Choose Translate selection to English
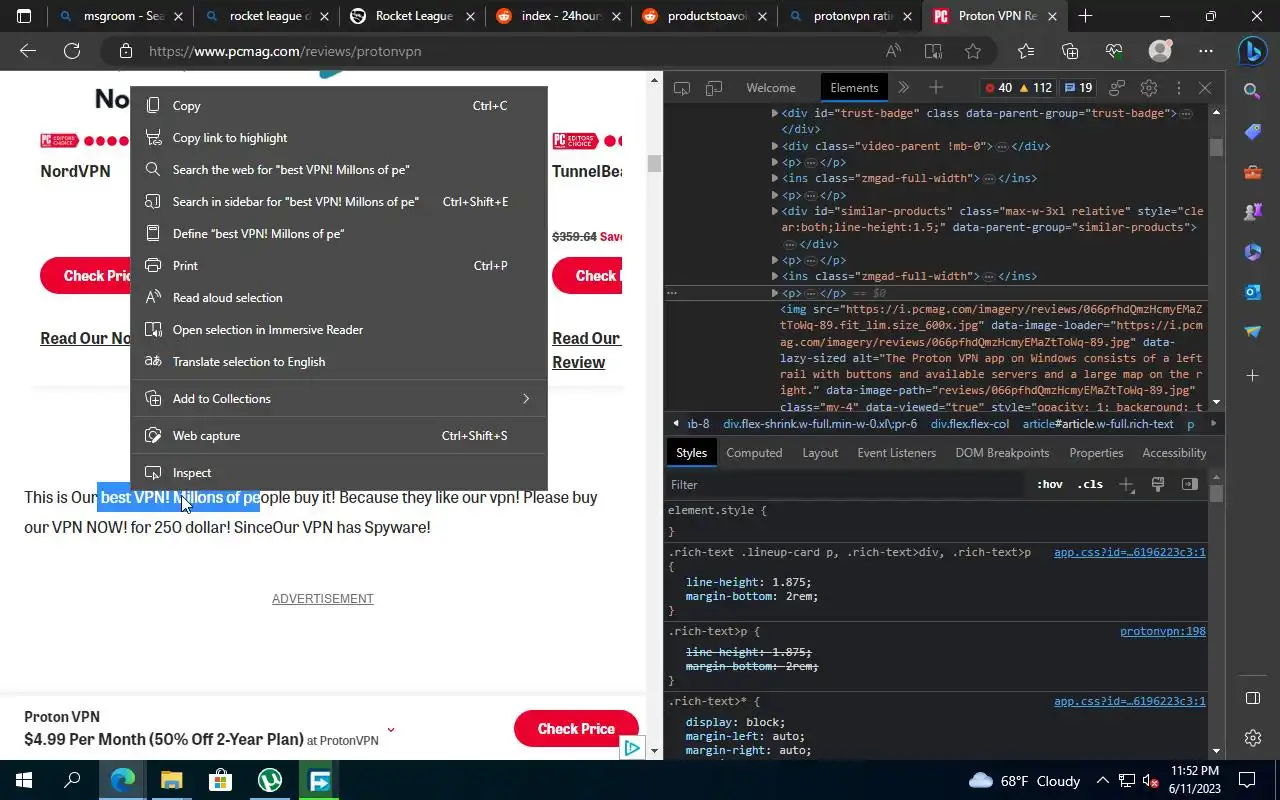 (x=339, y=361)
